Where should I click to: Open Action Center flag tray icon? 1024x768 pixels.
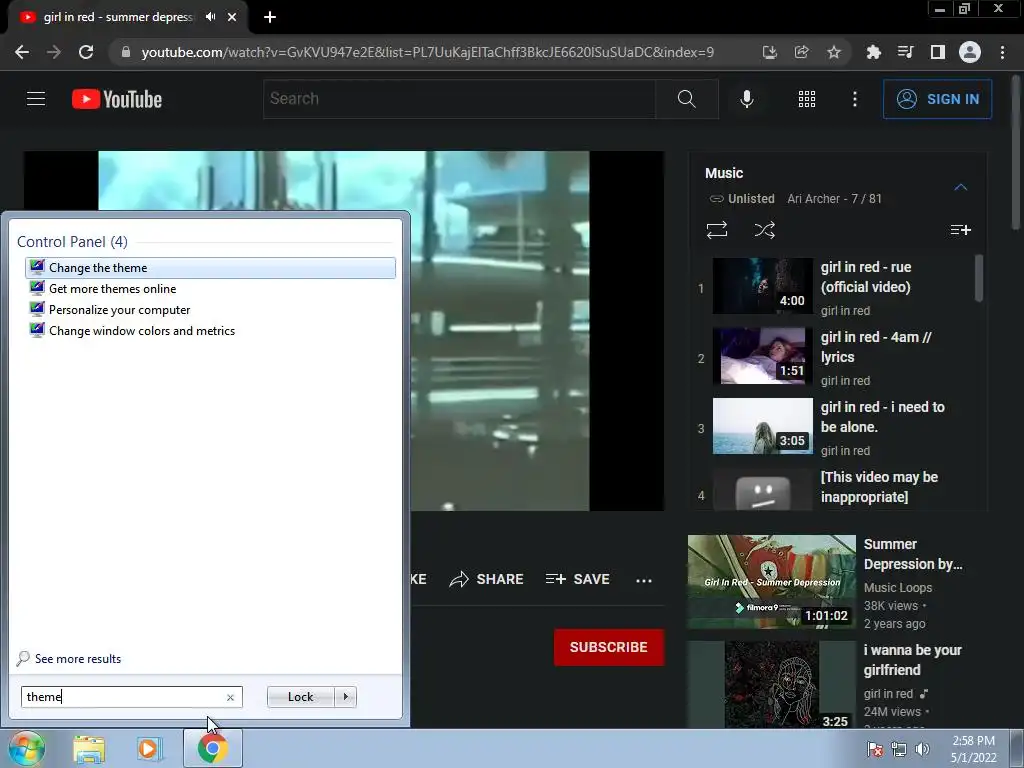click(875, 749)
